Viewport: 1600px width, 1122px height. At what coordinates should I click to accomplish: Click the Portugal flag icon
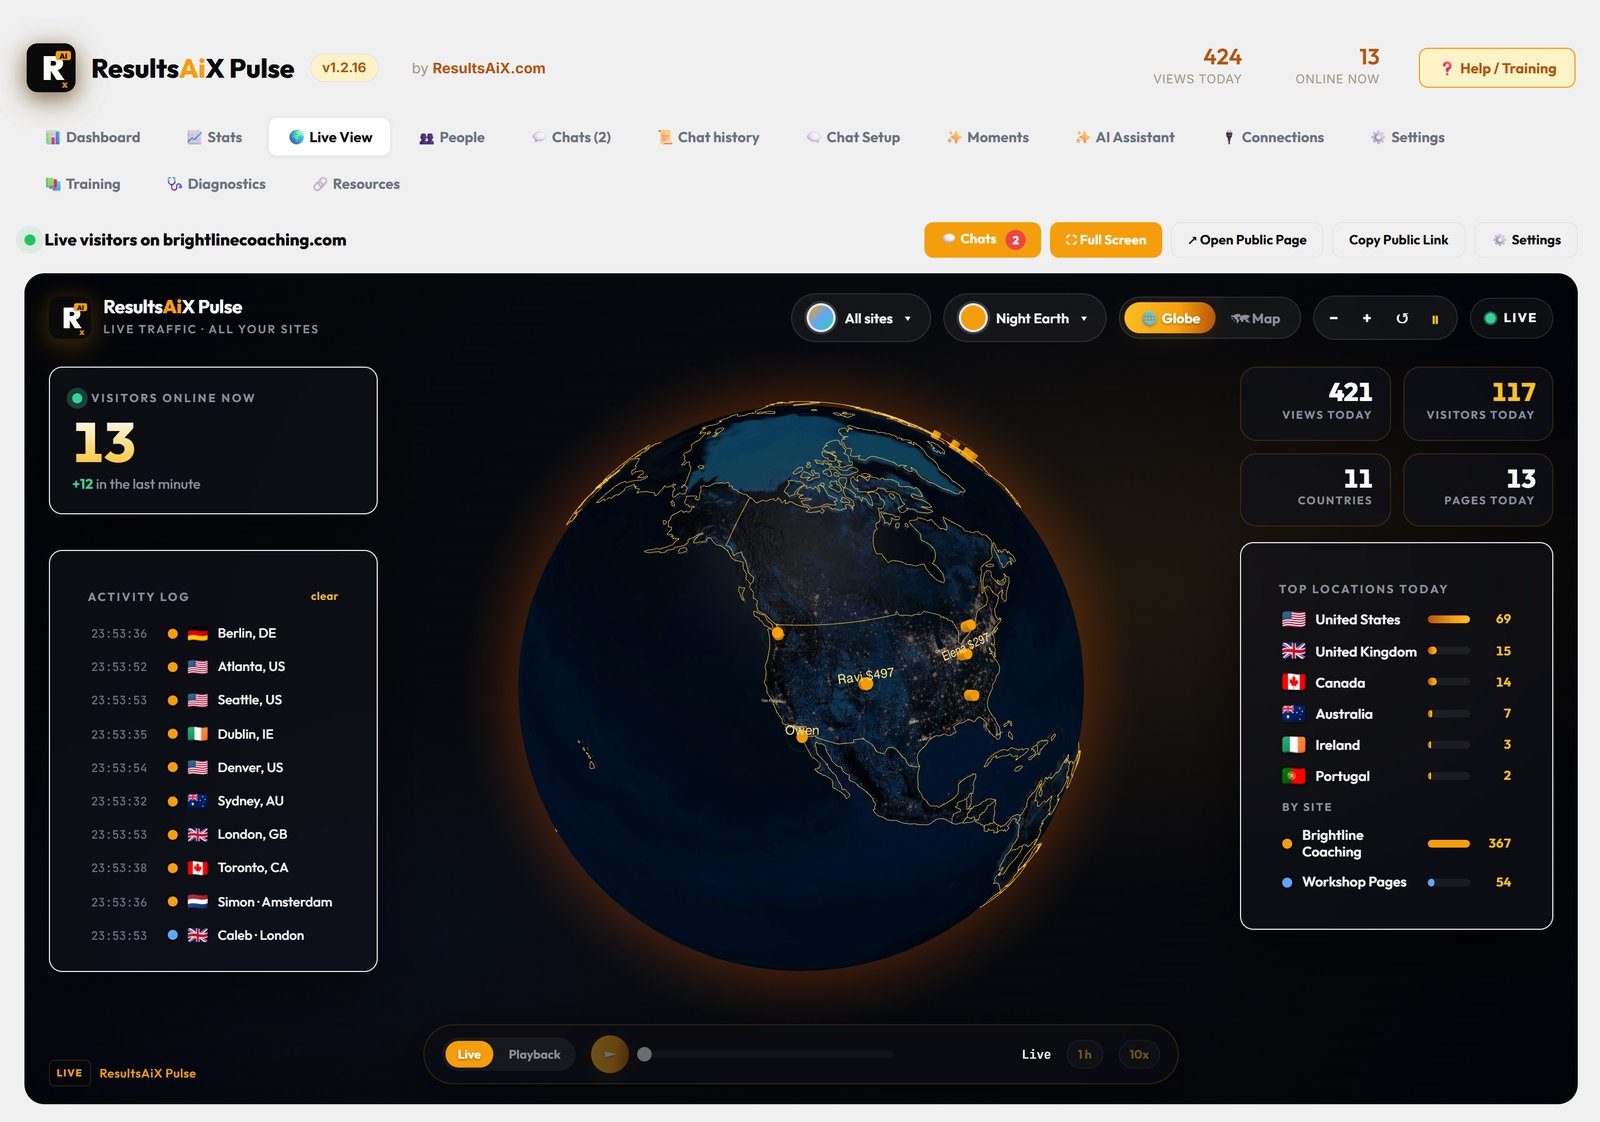click(1294, 776)
